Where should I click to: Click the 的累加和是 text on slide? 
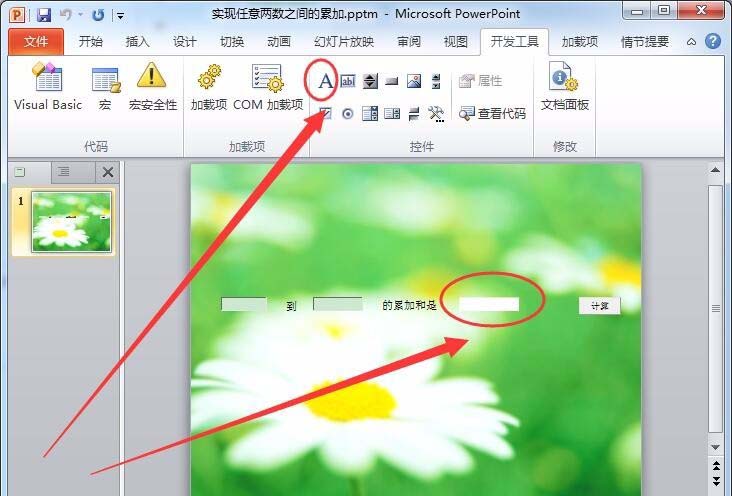tap(409, 305)
